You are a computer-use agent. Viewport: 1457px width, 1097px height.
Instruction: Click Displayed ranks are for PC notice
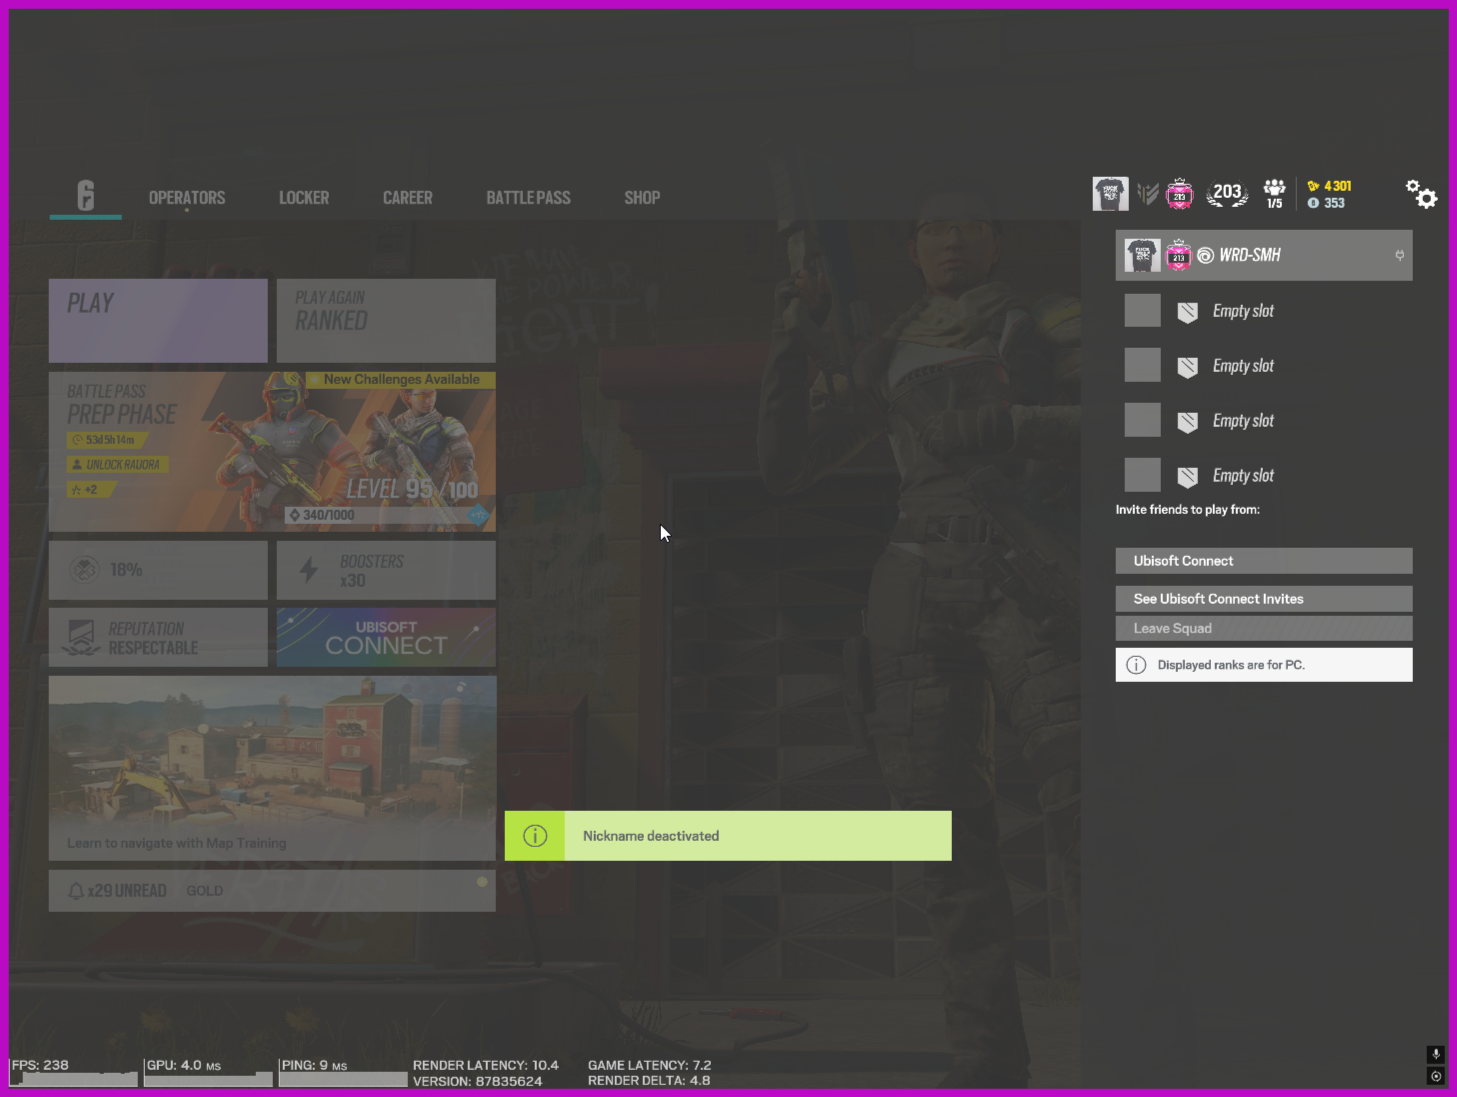[1264, 665]
